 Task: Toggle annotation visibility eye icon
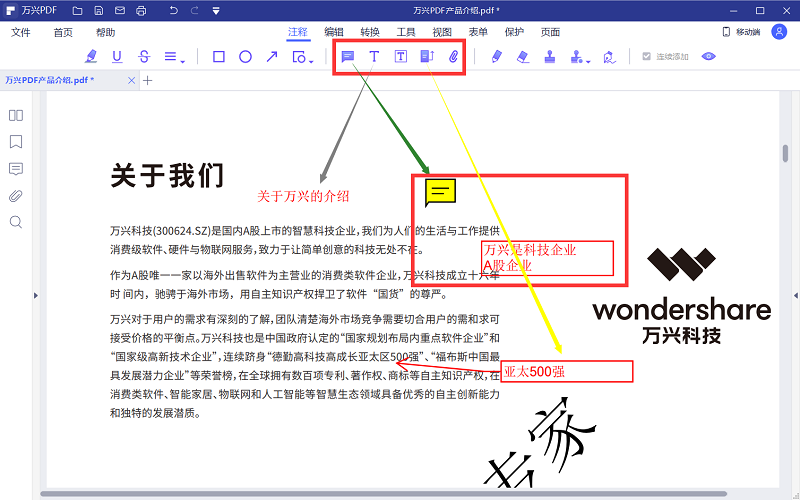pyautogui.click(x=709, y=57)
